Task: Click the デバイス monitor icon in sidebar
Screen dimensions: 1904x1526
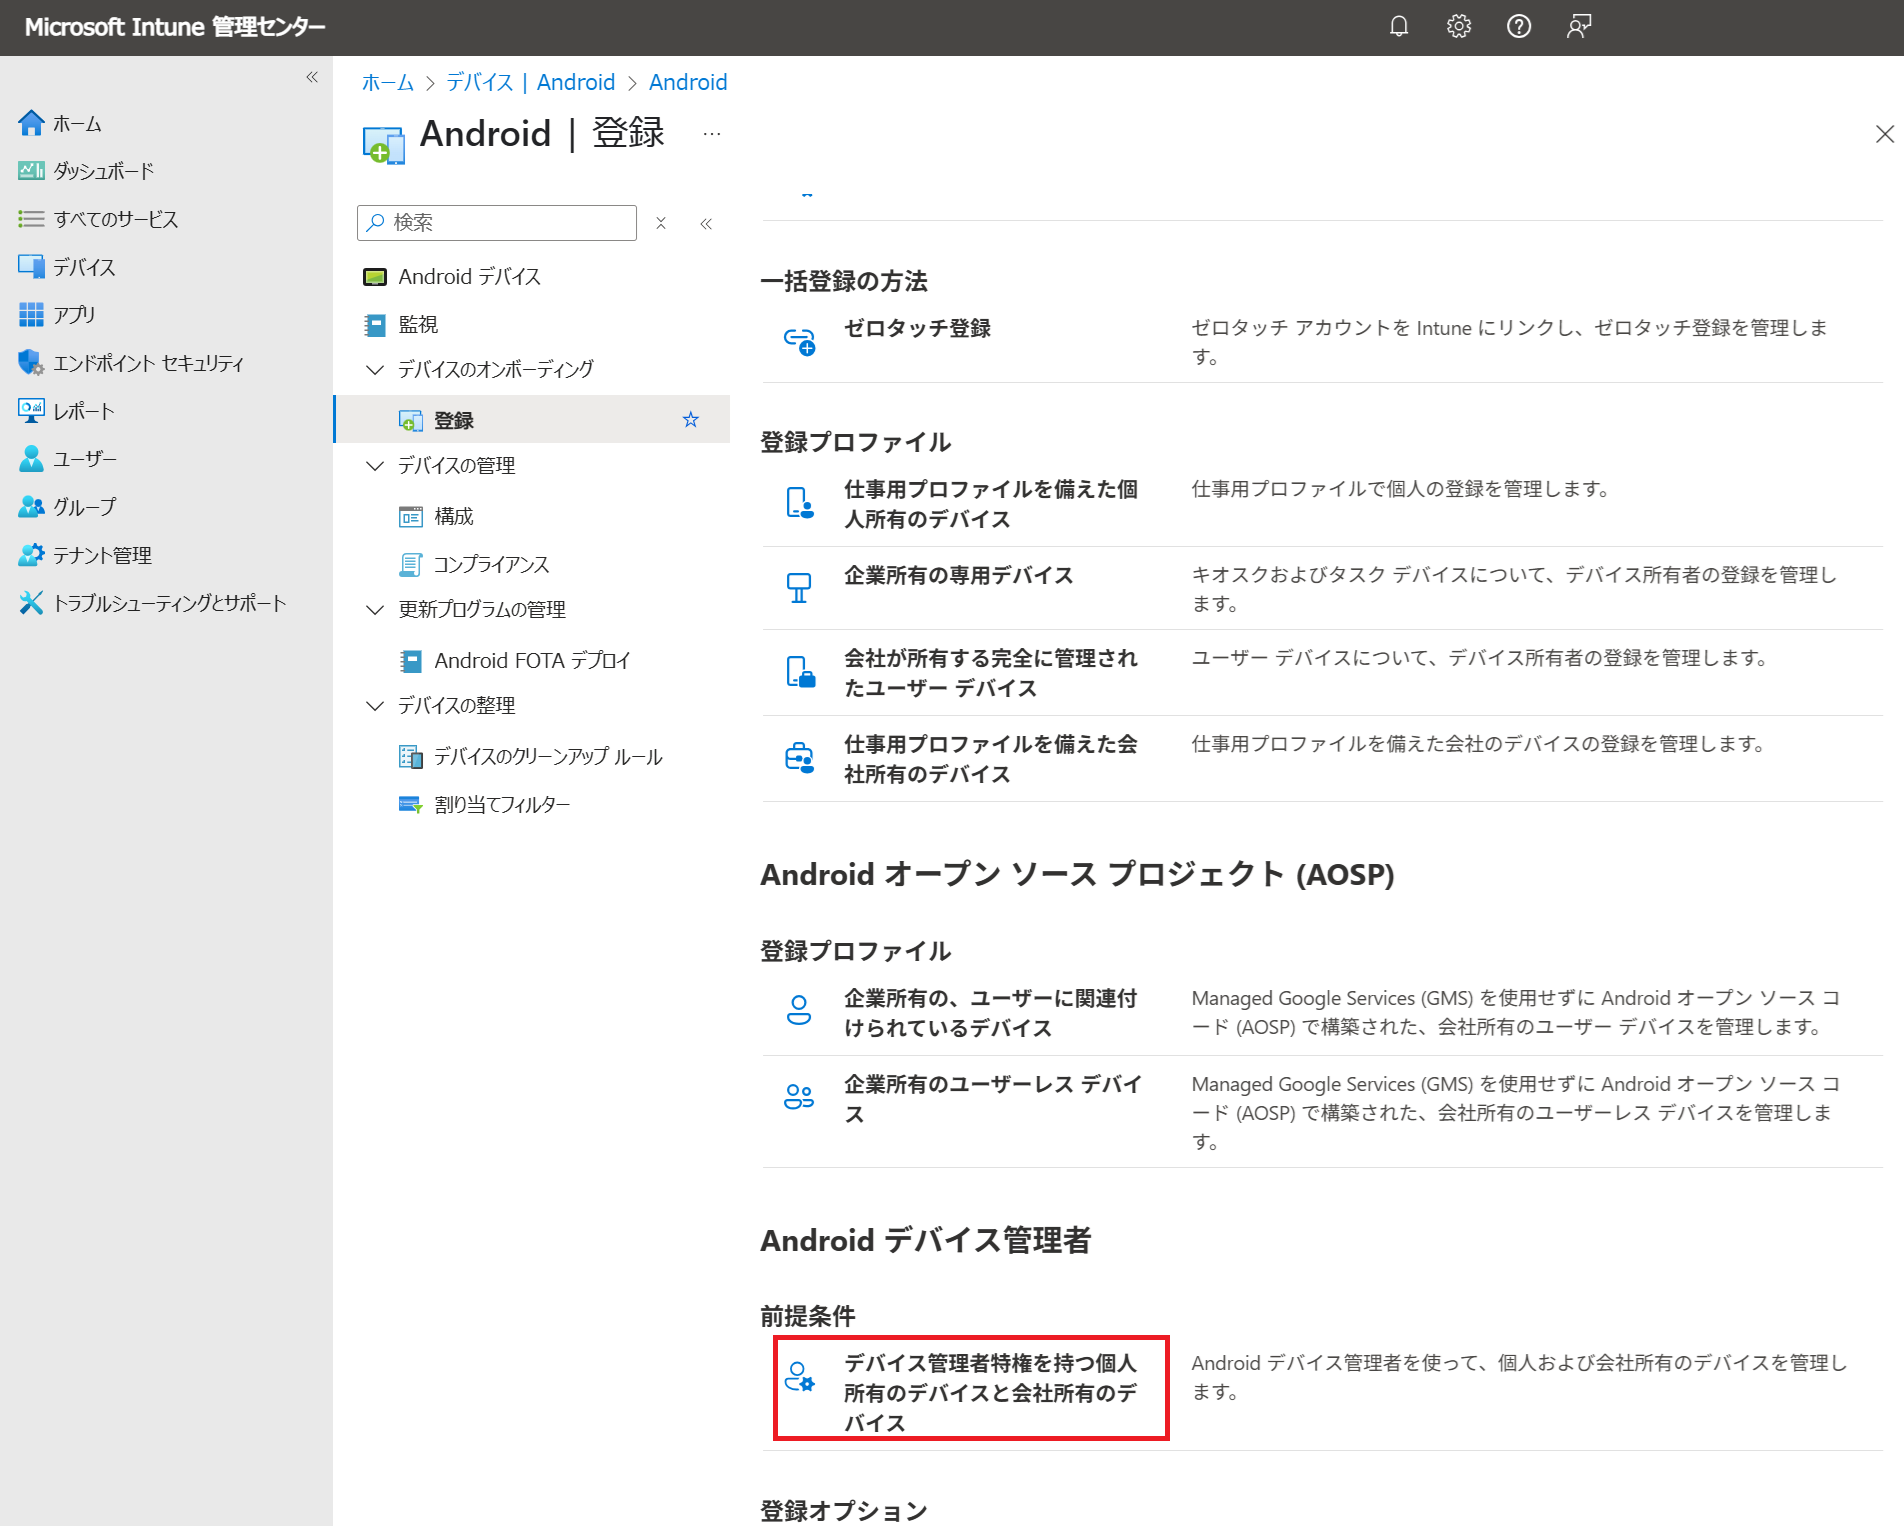Action: (x=31, y=267)
